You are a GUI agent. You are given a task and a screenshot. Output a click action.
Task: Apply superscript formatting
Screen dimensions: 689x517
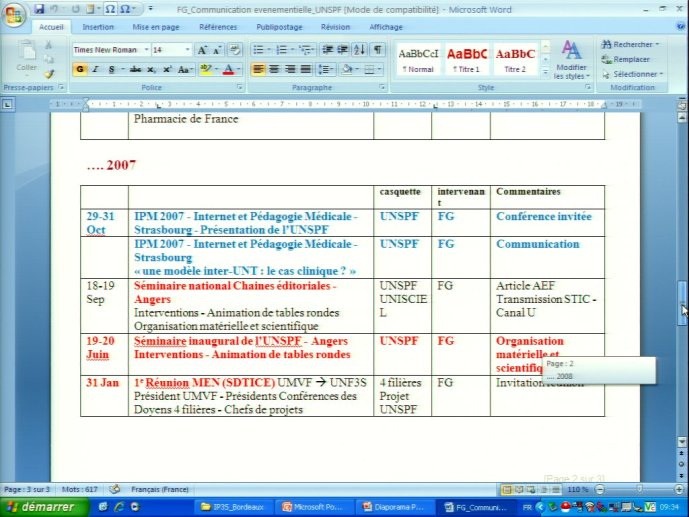[167, 69]
